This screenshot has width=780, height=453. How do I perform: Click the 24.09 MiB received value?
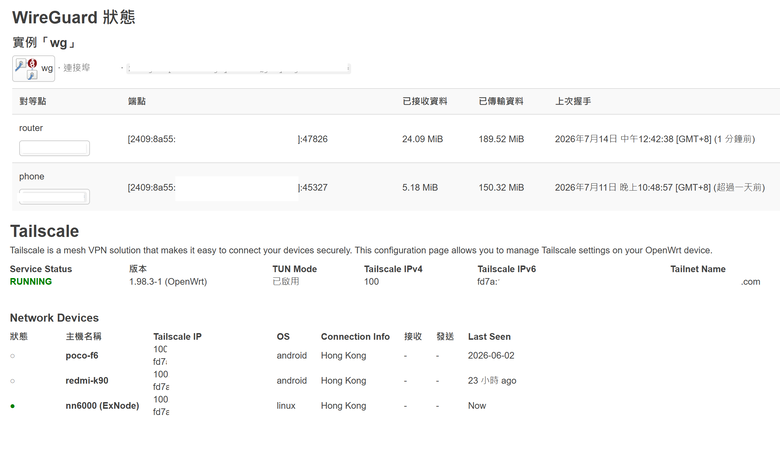[x=422, y=139]
